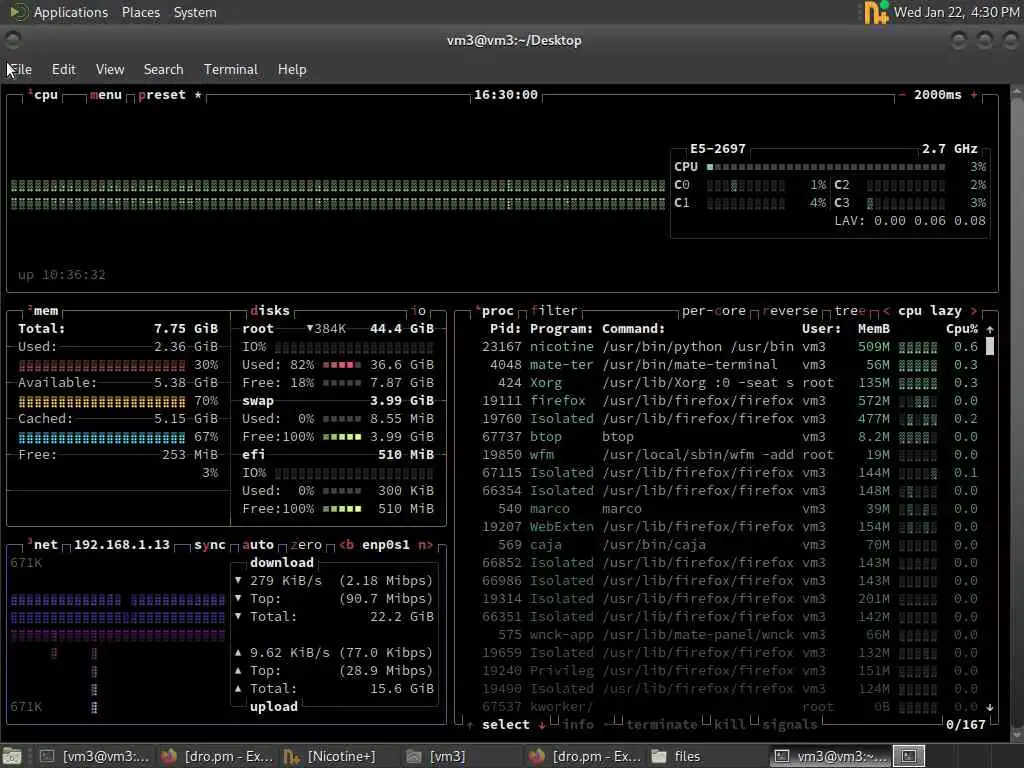Screen dimensions: 1024x768
Task: Toggle per-core process cpu usage
Action: coord(714,310)
